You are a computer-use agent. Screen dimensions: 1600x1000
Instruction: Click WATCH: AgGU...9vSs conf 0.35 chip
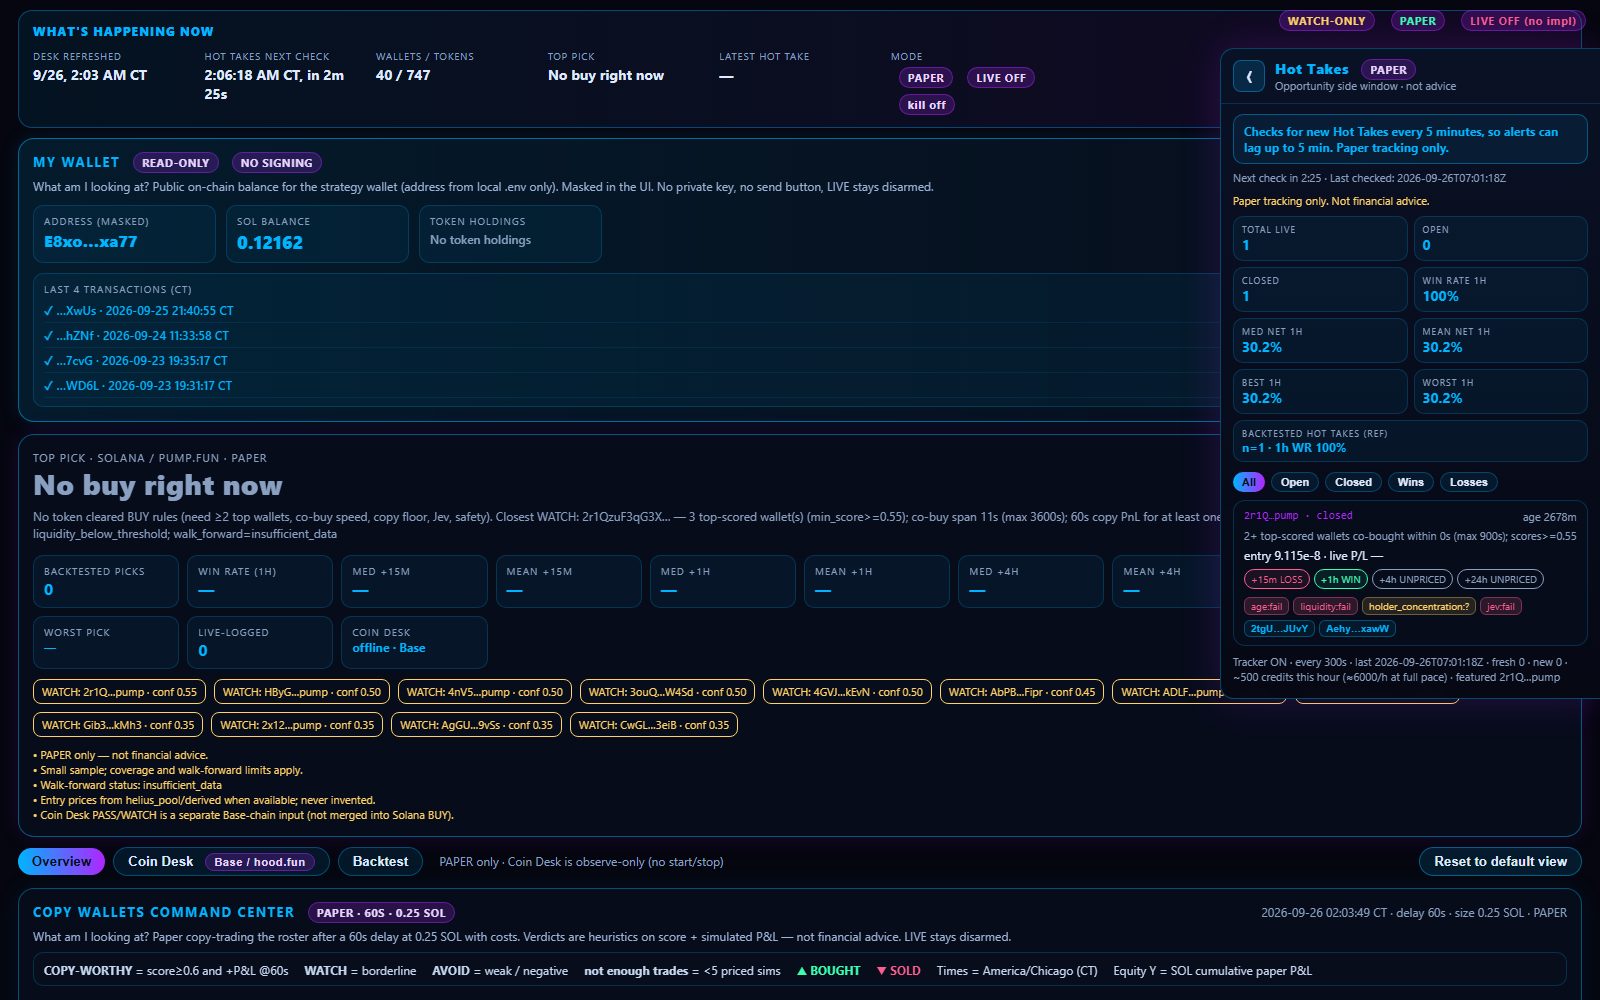[x=476, y=725]
